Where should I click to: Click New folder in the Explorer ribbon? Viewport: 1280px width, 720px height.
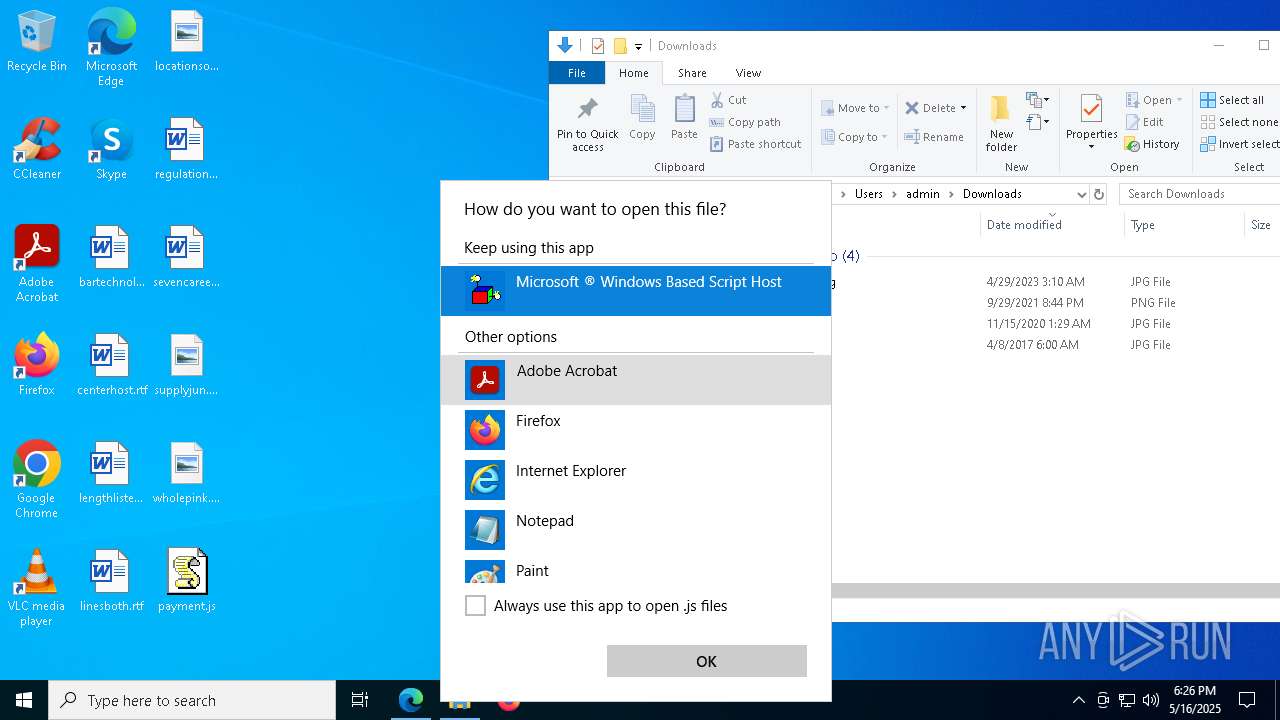click(x=1001, y=124)
